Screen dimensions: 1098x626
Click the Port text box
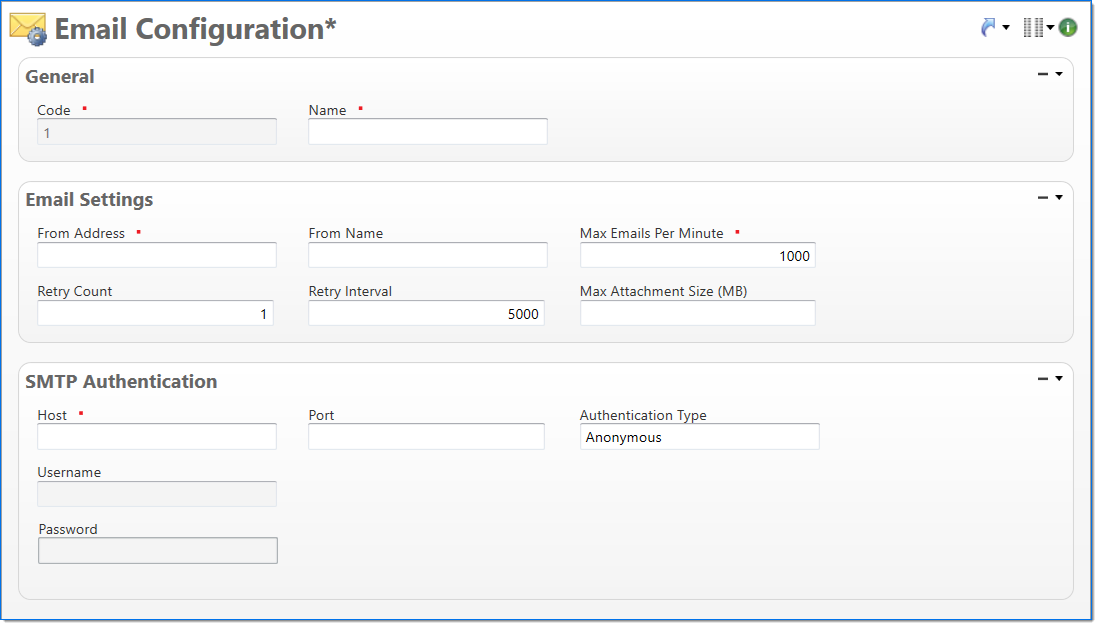tap(426, 437)
